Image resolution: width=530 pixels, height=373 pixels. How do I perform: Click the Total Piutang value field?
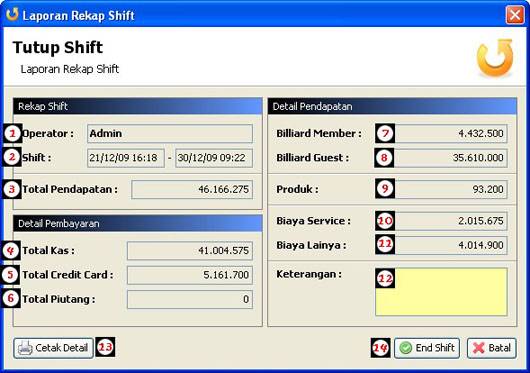(x=190, y=299)
